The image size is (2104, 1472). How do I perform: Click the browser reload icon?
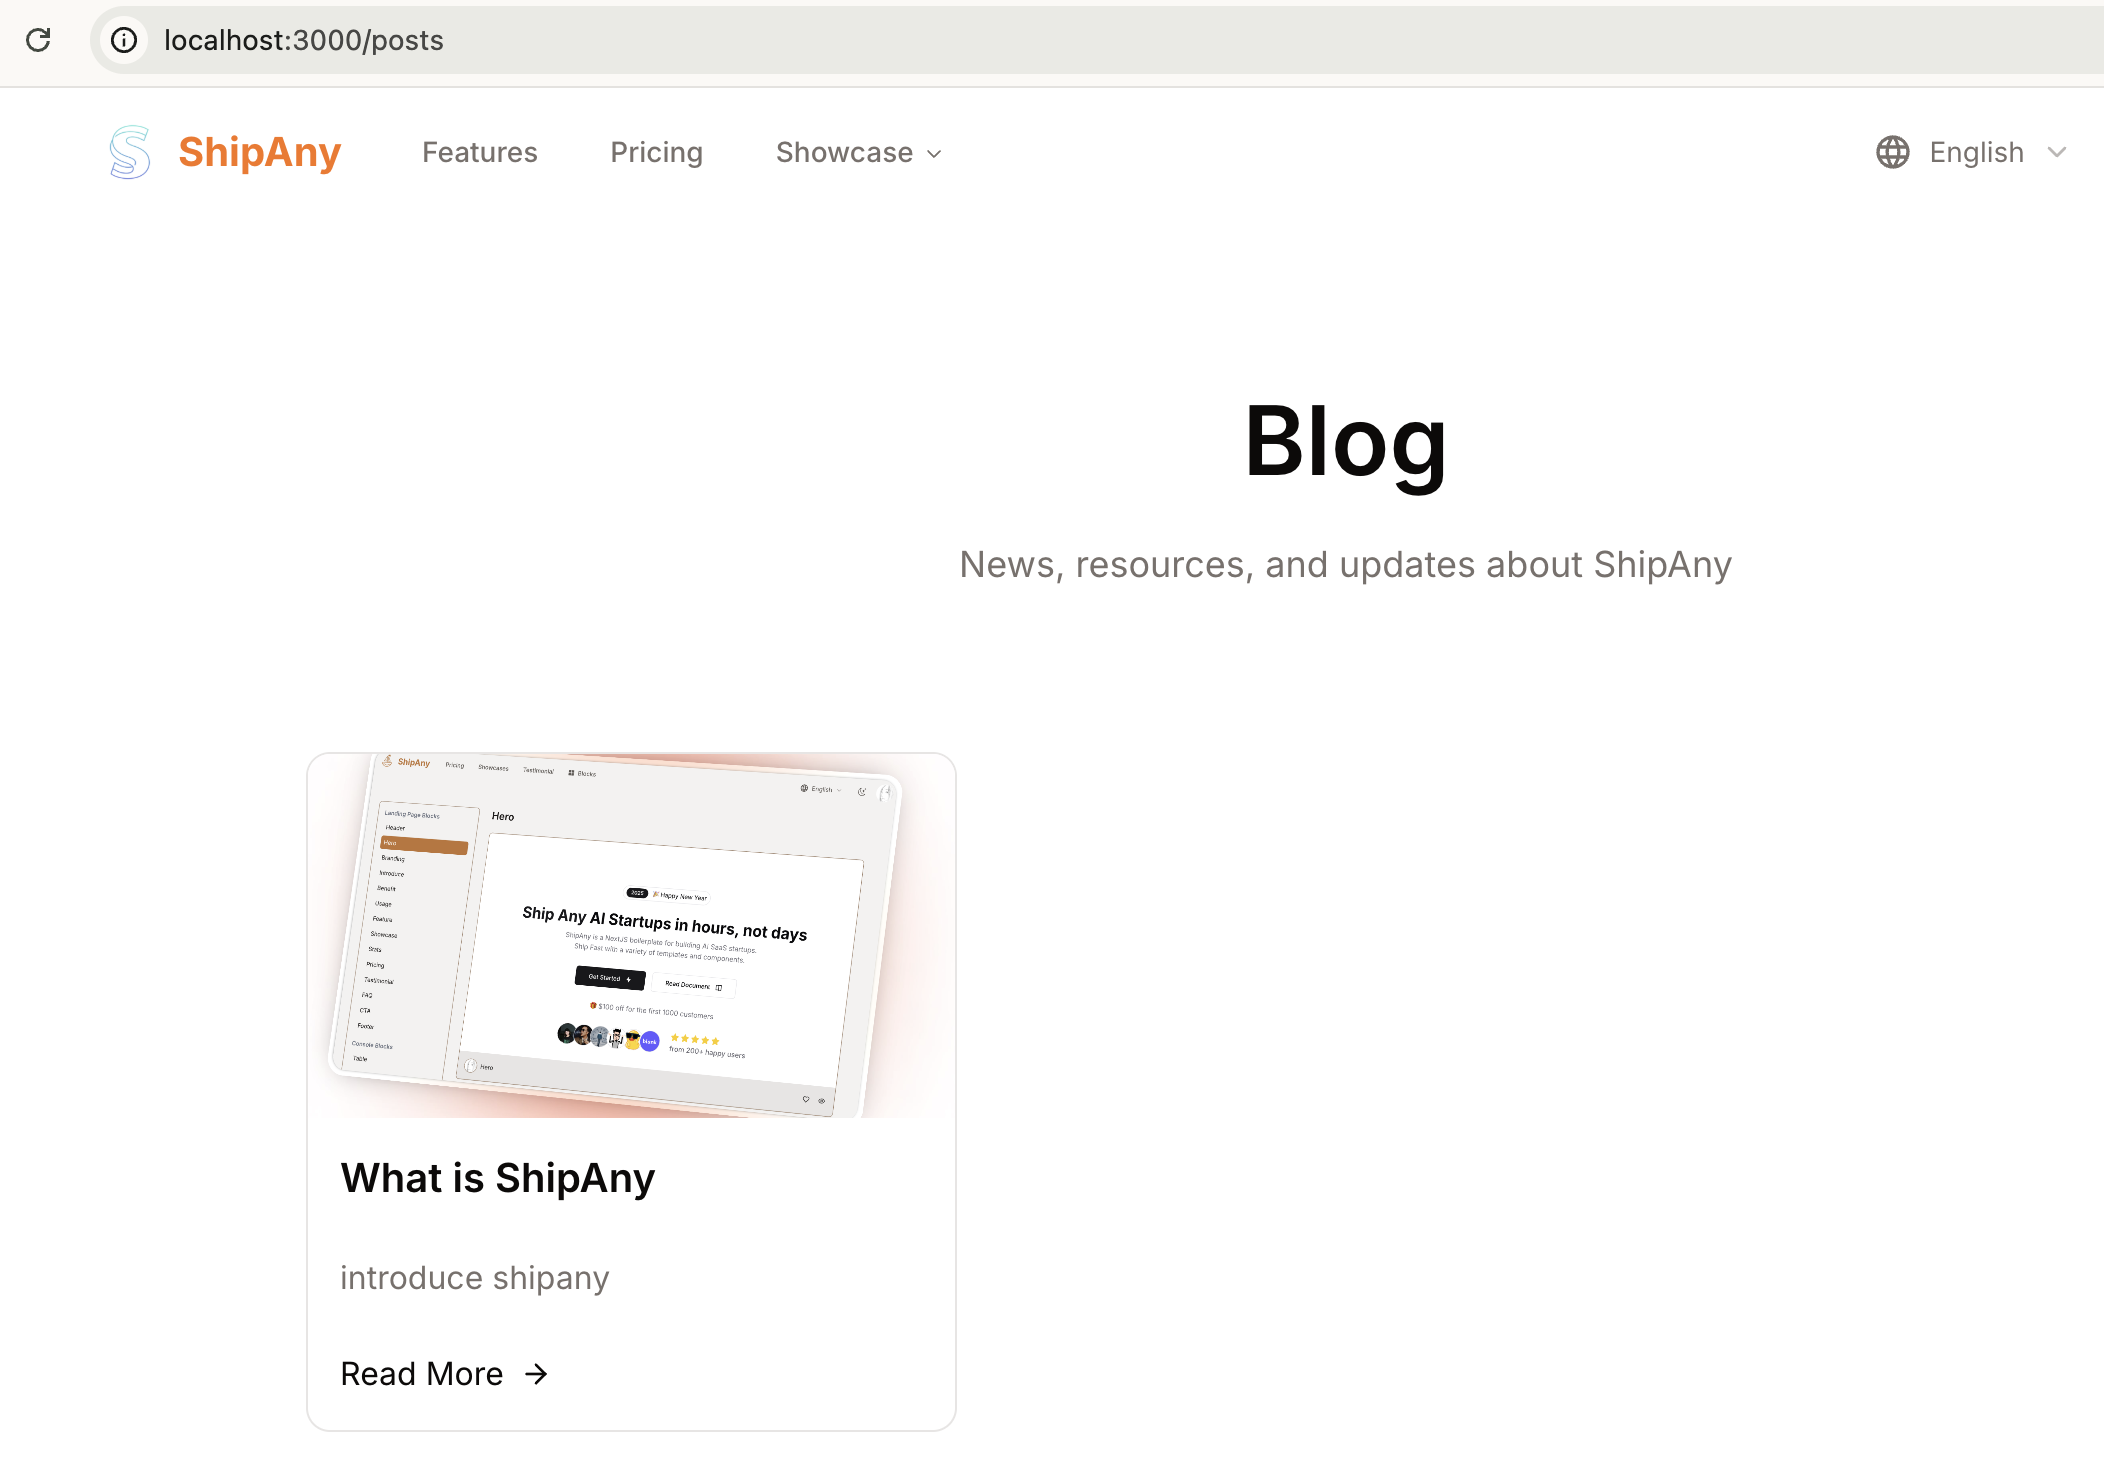pyautogui.click(x=38, y=40)
